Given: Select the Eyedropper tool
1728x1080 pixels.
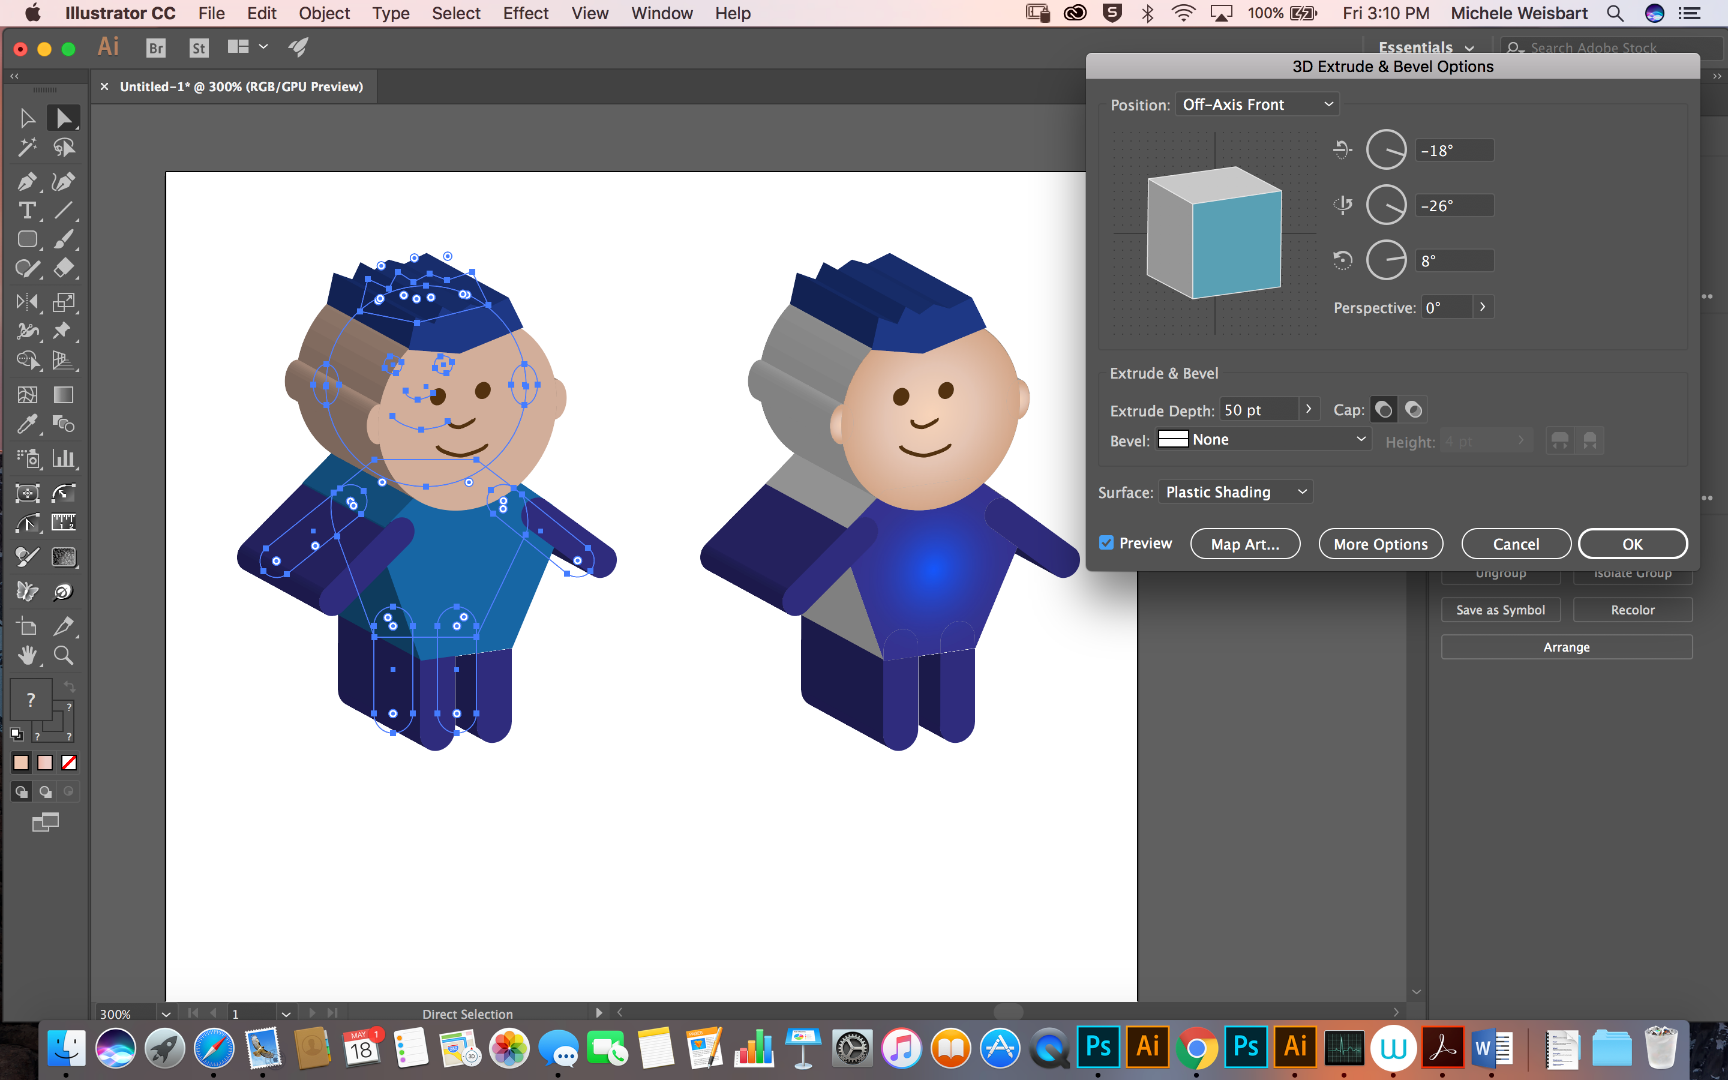Looking at the screenshot, I should [x=27, y=424].
